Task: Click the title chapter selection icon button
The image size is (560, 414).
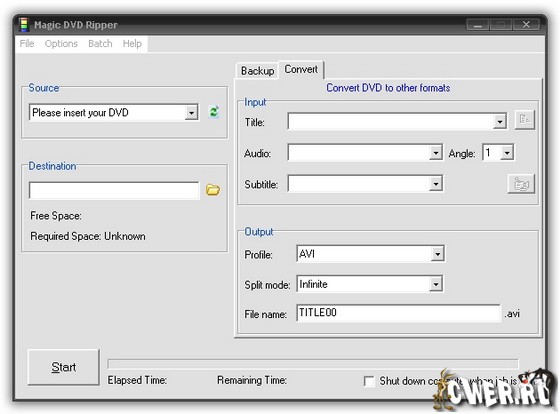Action: [525, 119]
